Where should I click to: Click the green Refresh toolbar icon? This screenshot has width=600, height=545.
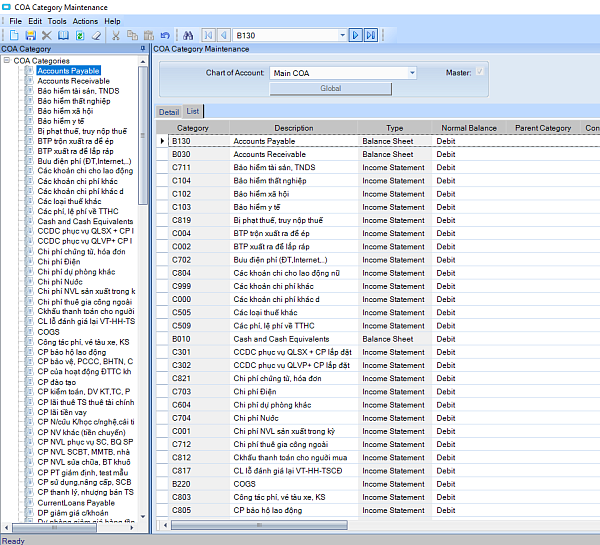[80, 36]
